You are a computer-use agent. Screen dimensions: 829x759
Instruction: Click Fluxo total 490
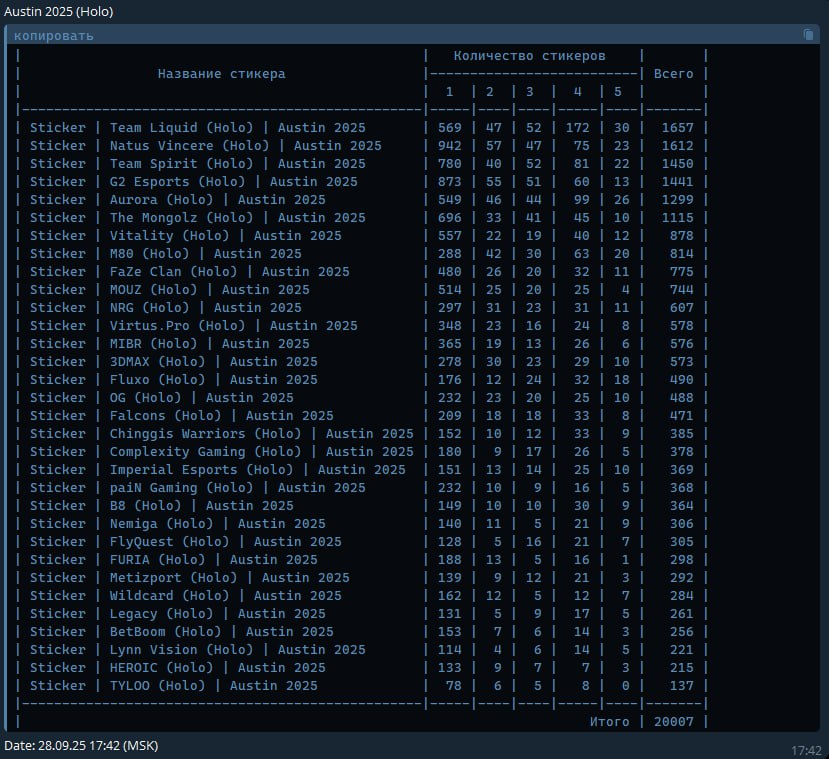pos(681,379)
